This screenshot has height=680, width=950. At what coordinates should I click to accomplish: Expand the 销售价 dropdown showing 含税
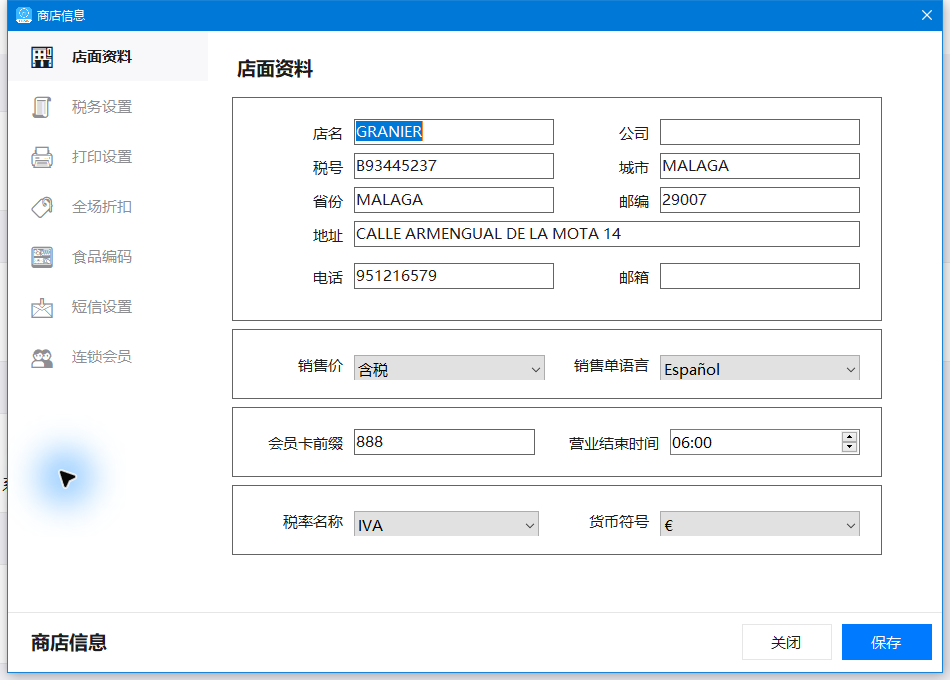[449, 368]
